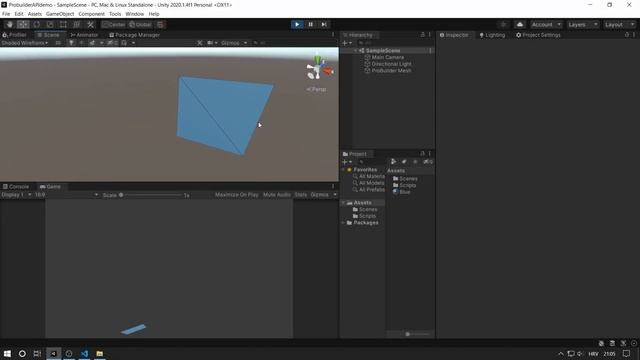Toggle 2D view in Scene toolbar

point(58,43)
